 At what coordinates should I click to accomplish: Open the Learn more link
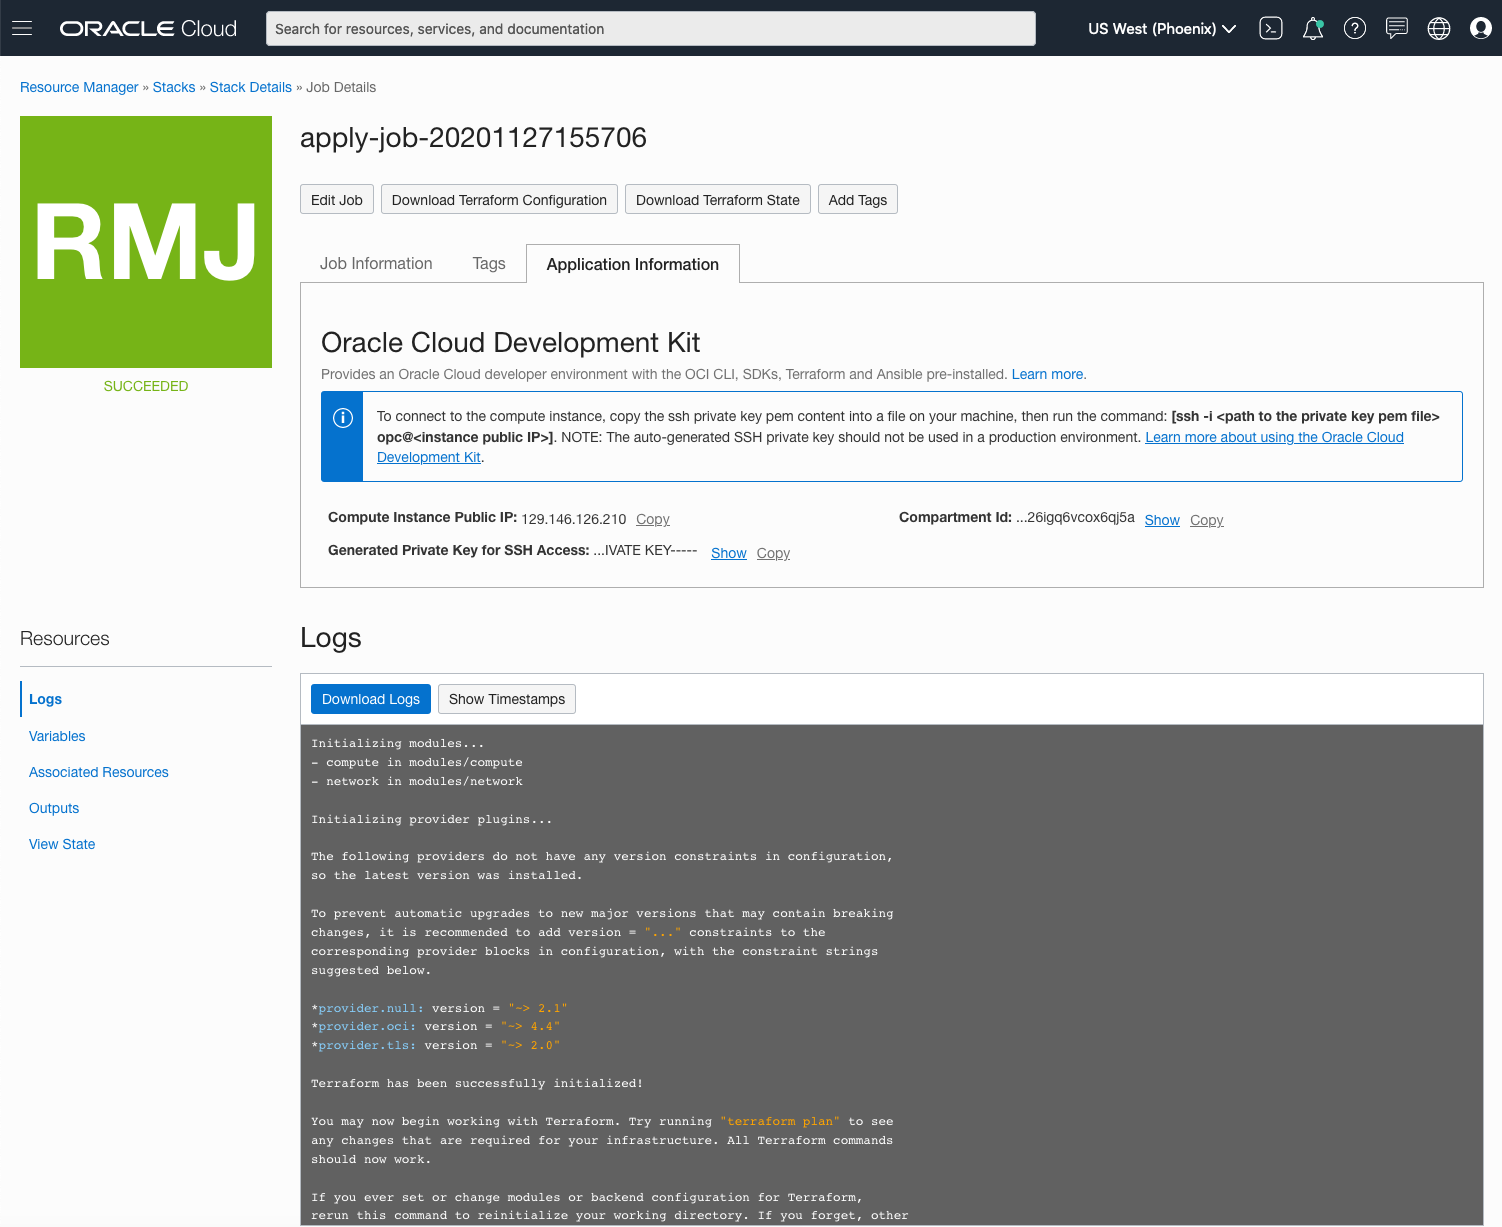1048,374
